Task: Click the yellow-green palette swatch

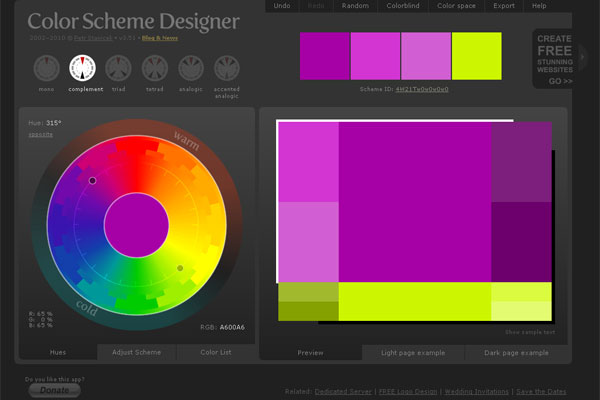Action: point(477,55)
